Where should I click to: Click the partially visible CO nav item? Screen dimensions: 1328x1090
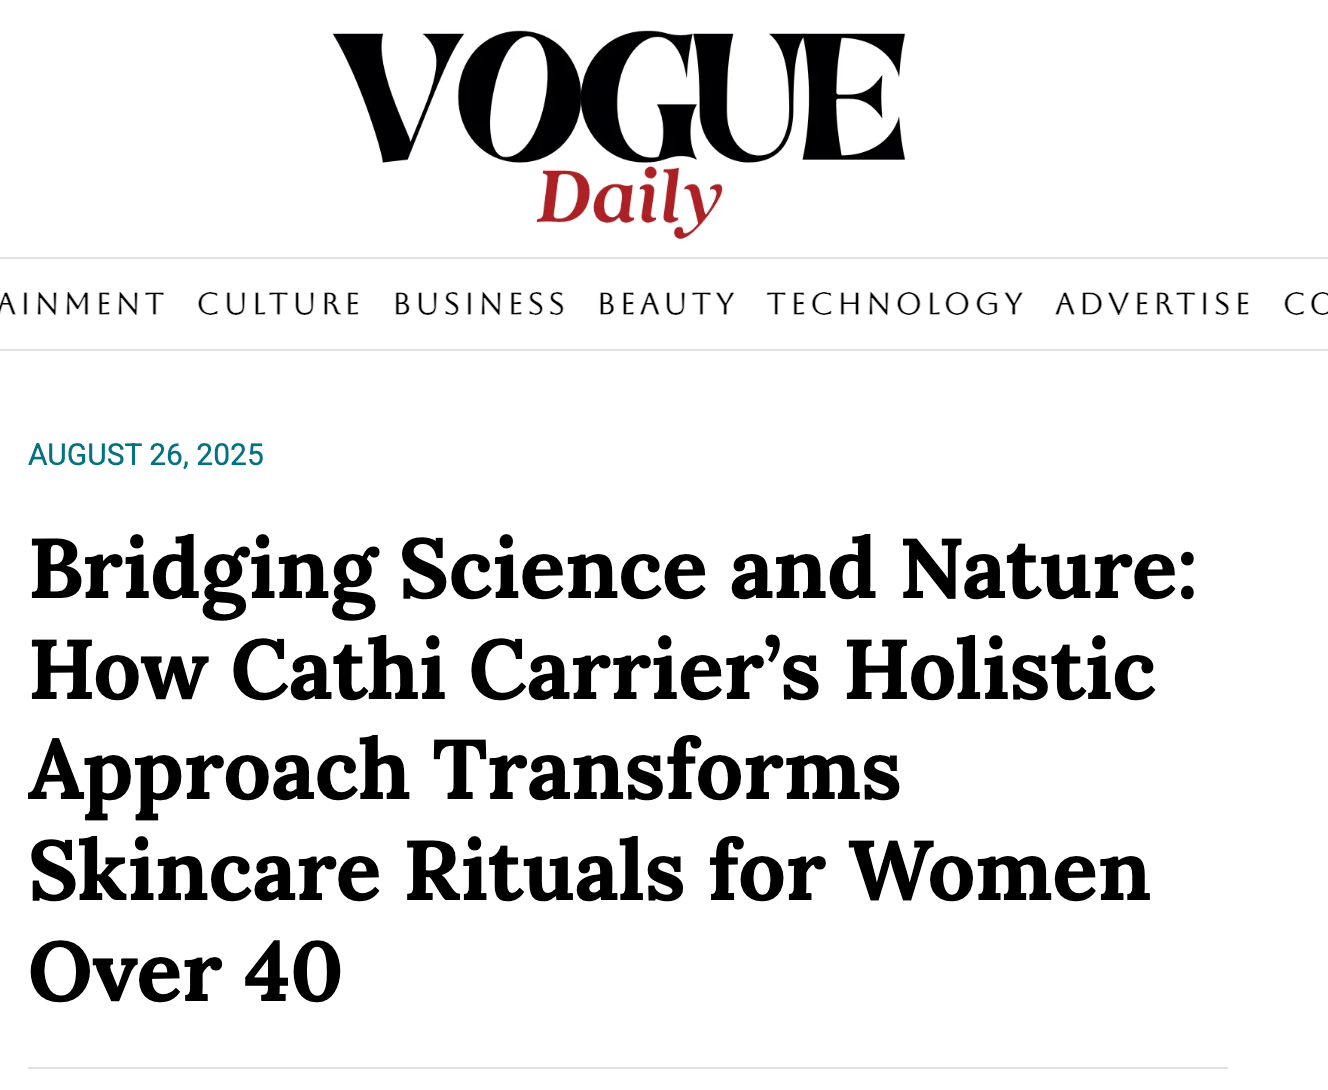tap(1305, 304)
